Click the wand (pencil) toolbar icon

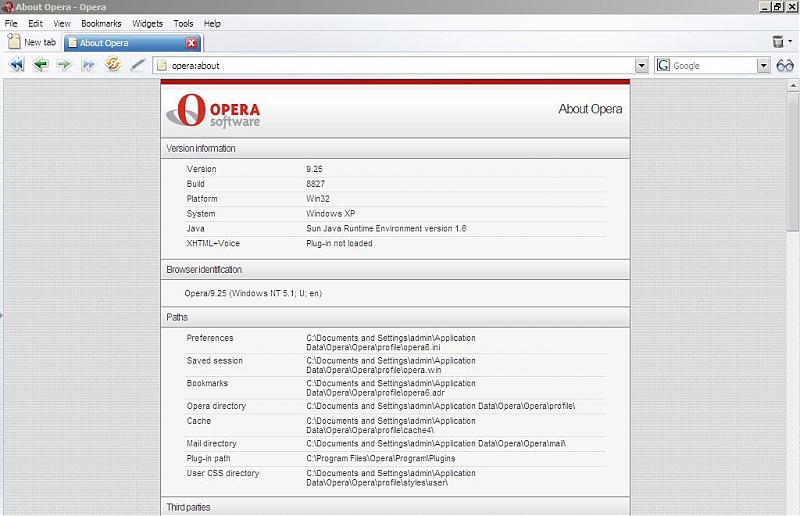tap(137, 65)
